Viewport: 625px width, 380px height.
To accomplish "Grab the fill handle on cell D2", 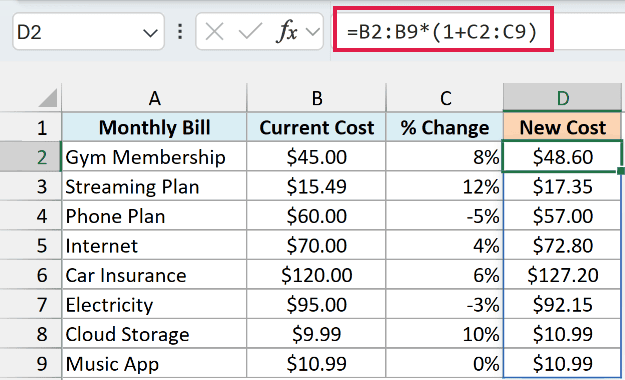I will [621, 171].
